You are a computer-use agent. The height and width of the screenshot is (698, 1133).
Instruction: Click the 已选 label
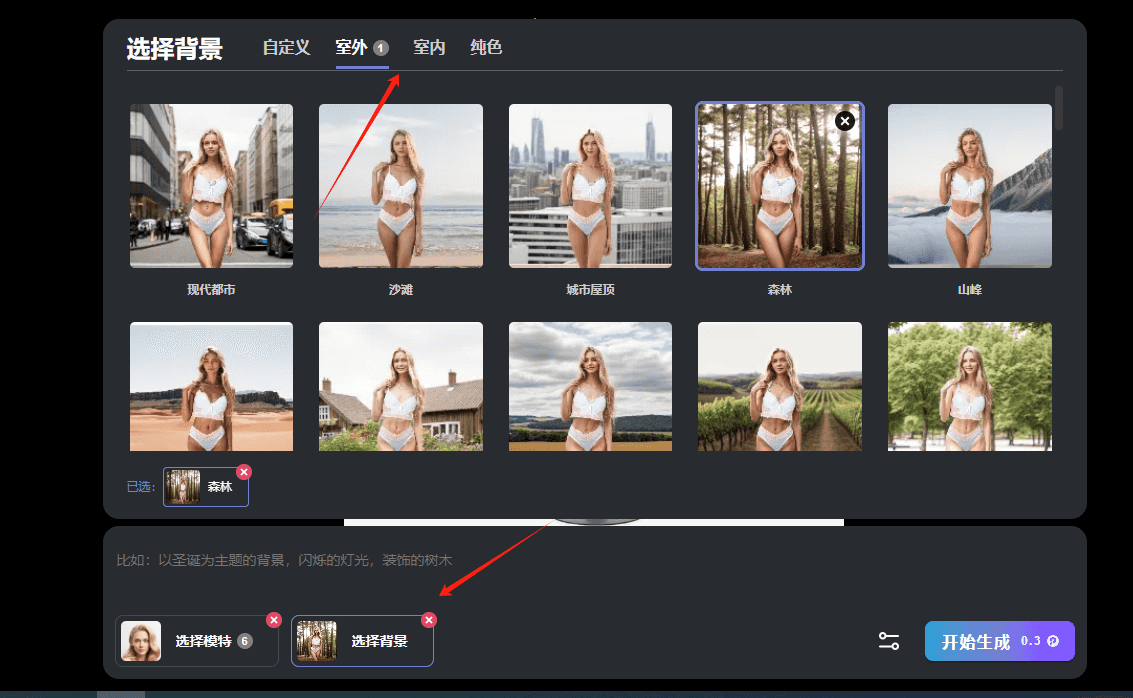tap(141, 487)
